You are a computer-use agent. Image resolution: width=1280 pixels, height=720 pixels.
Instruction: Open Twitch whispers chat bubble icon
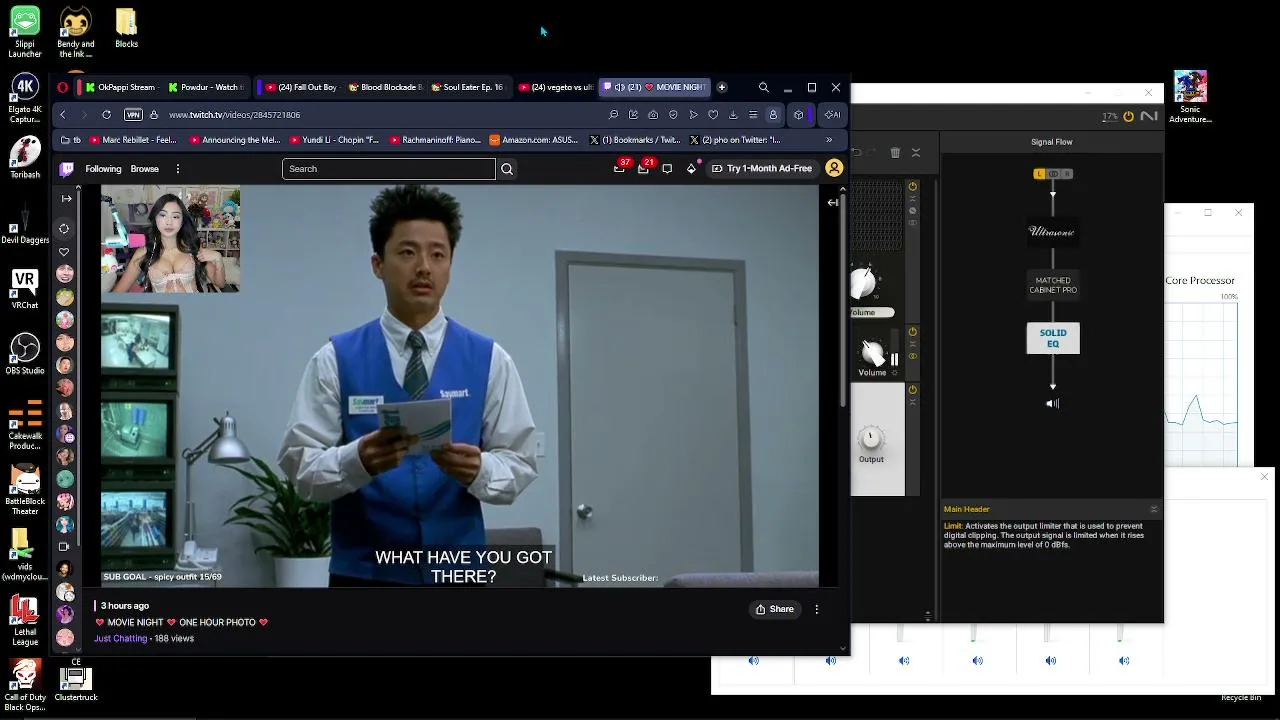tap(667, 169)
